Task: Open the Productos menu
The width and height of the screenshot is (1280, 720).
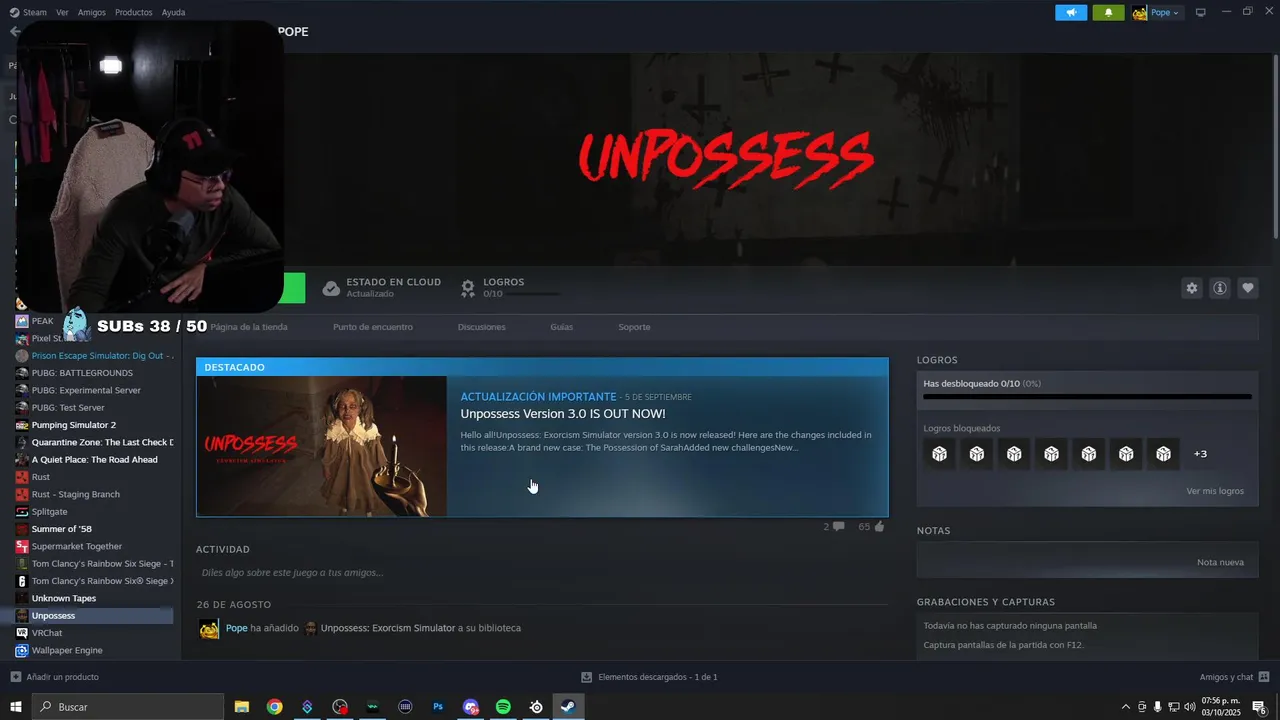Action: click(133, 12)
